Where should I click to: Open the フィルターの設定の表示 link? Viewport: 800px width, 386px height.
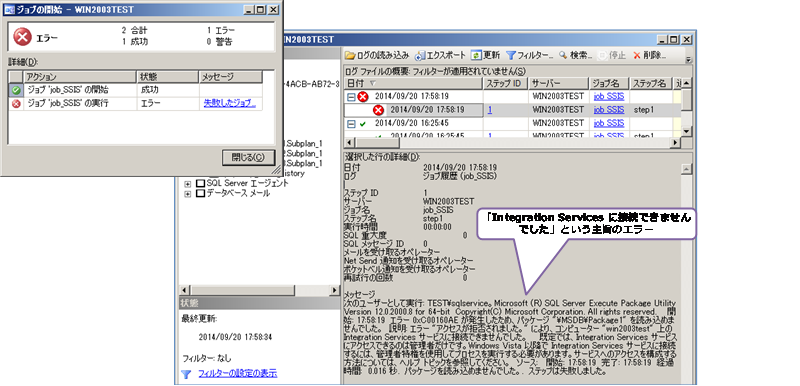click(237, 374)
